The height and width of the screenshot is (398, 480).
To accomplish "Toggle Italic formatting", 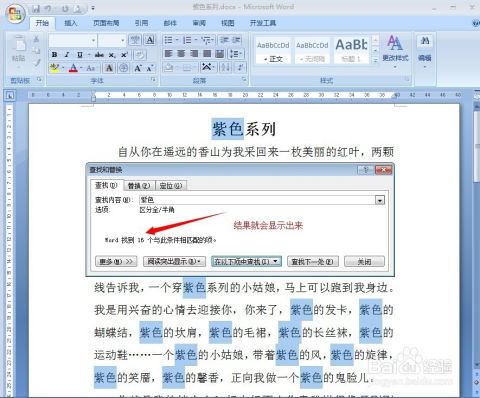I will (67, 55).
